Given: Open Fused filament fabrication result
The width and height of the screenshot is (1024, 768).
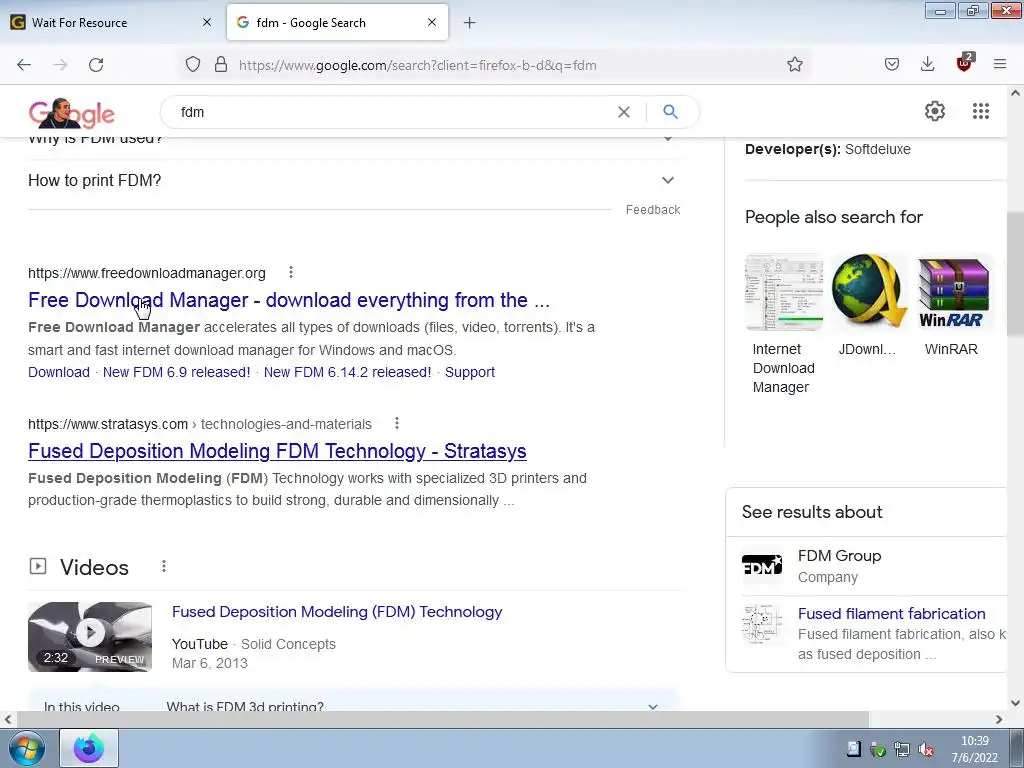Looking at the screenshot, I should 891,614.
